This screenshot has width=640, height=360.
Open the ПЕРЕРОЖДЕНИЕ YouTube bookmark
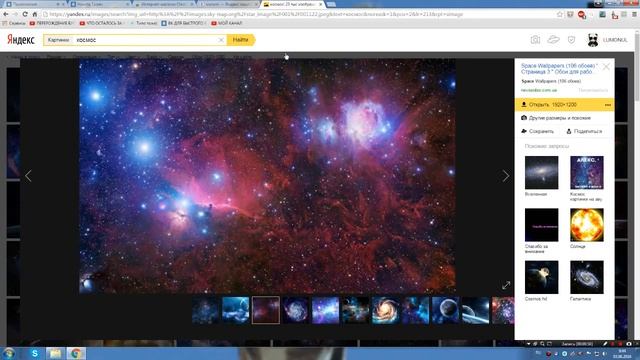pos(52,23)
